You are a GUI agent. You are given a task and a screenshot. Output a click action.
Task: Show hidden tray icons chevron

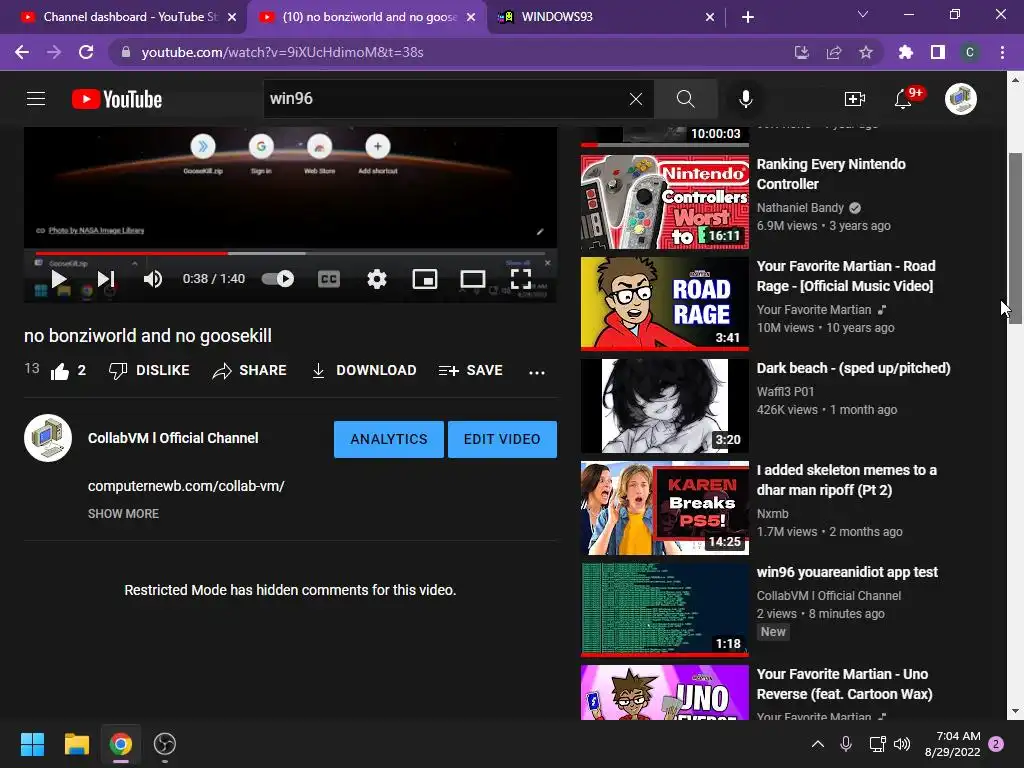pyautogui.click(x=818, y=744)
